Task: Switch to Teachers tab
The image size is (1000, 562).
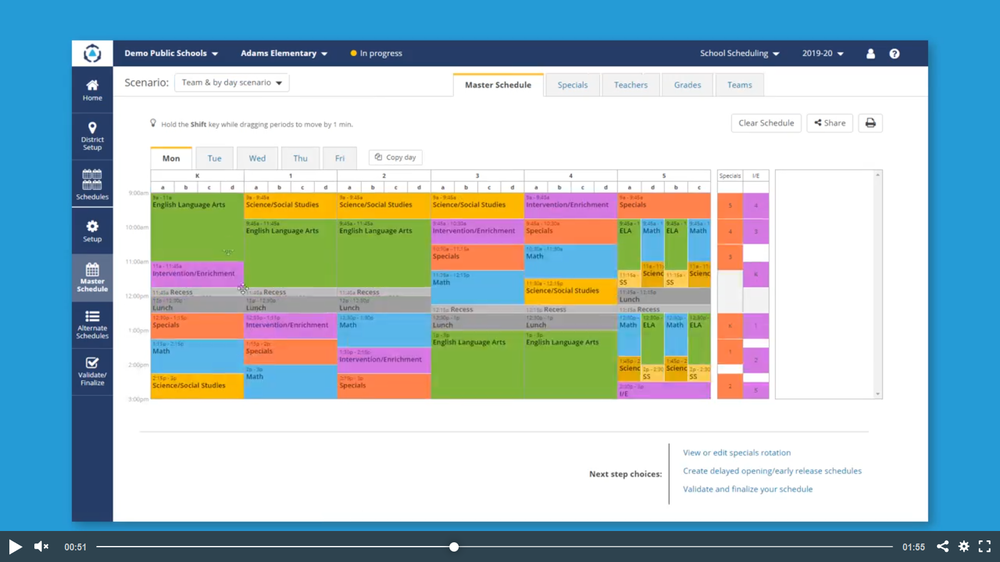Action: pos(631,85)
